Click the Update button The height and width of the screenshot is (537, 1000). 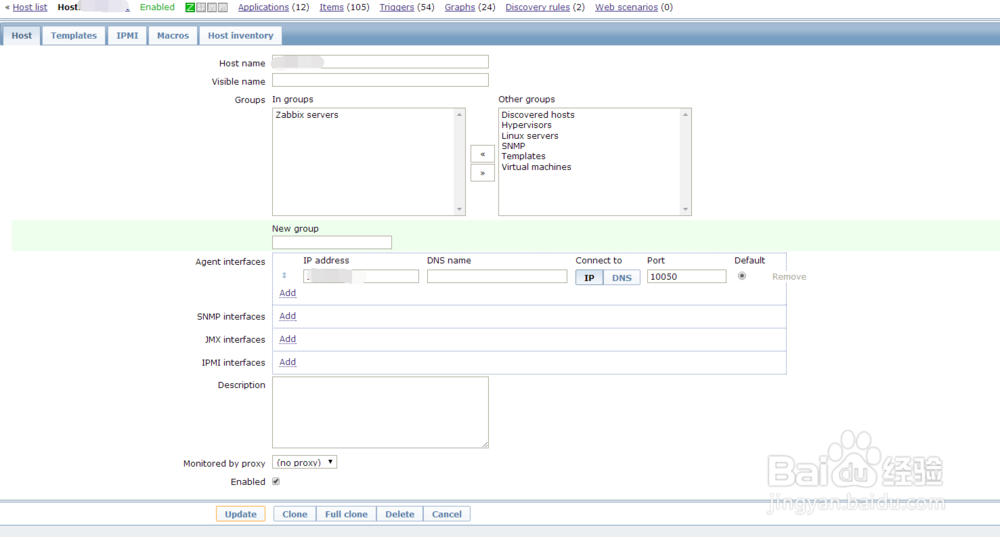tap(240, 514)
